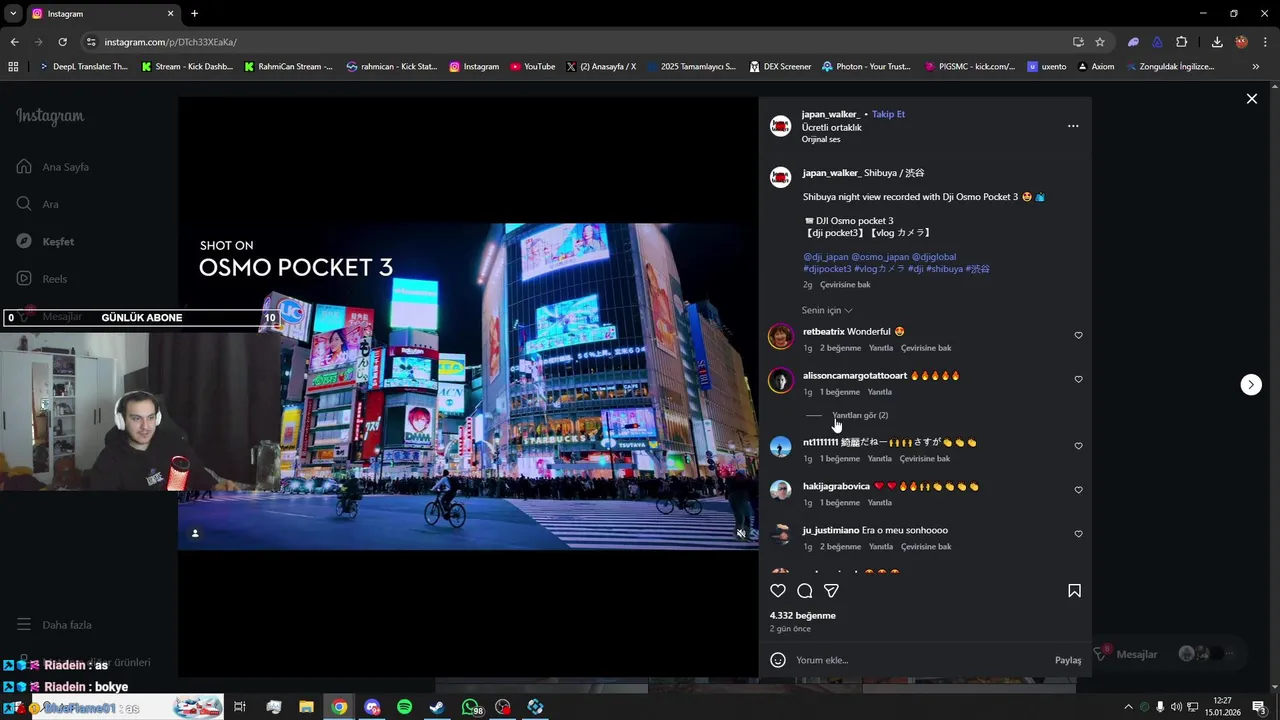Open the three-dot post options menu
This screenshot has width=1280, height=720.
(1073, 126)
